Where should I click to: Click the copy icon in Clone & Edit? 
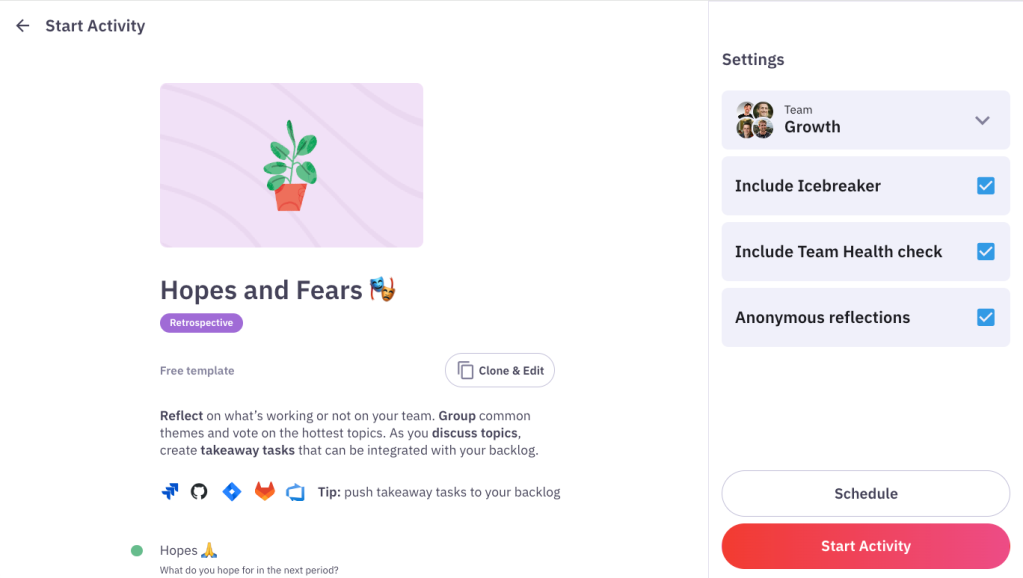click(465, 370)
